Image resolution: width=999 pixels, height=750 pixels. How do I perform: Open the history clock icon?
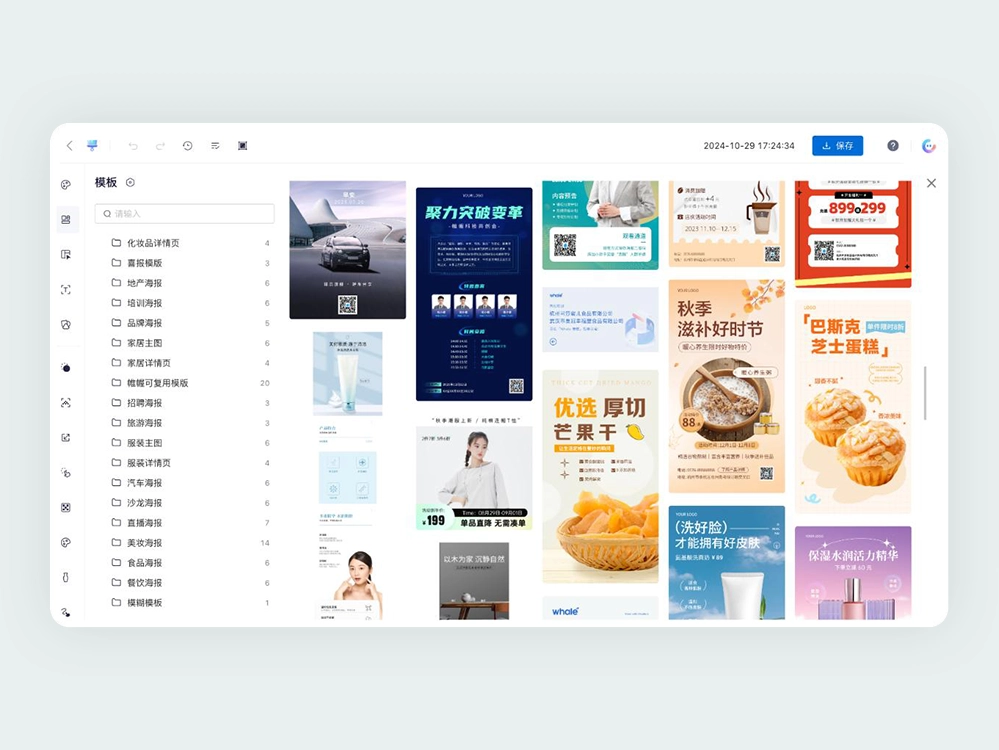click(187, 146)
